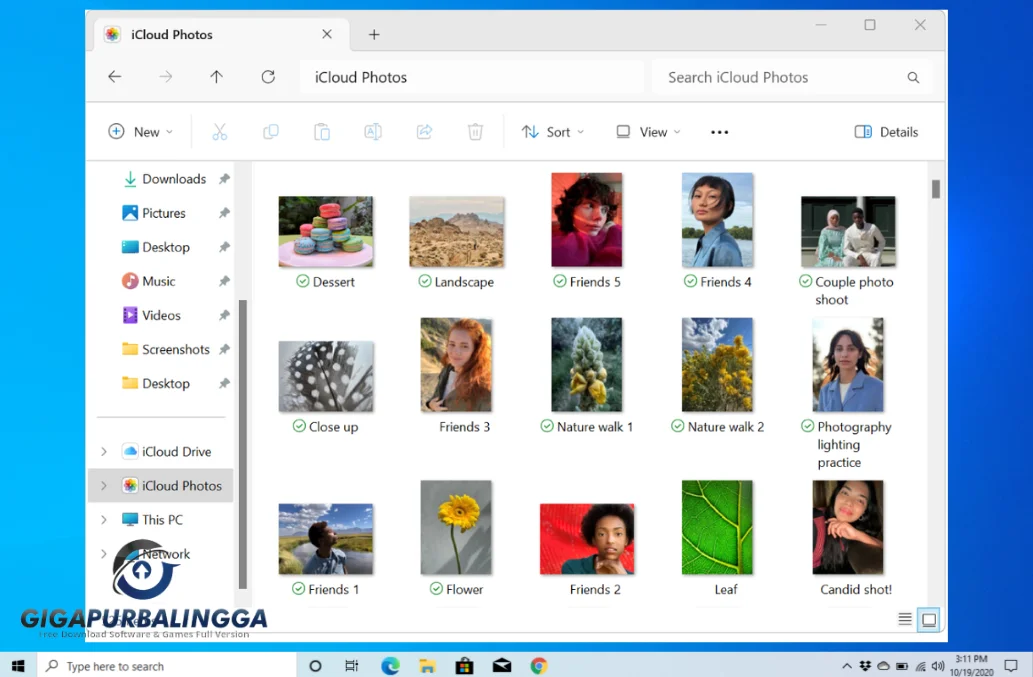This screenshot has width=1033, height=677.
Task: Expand the This PC tree node
Action: [103, 520]
